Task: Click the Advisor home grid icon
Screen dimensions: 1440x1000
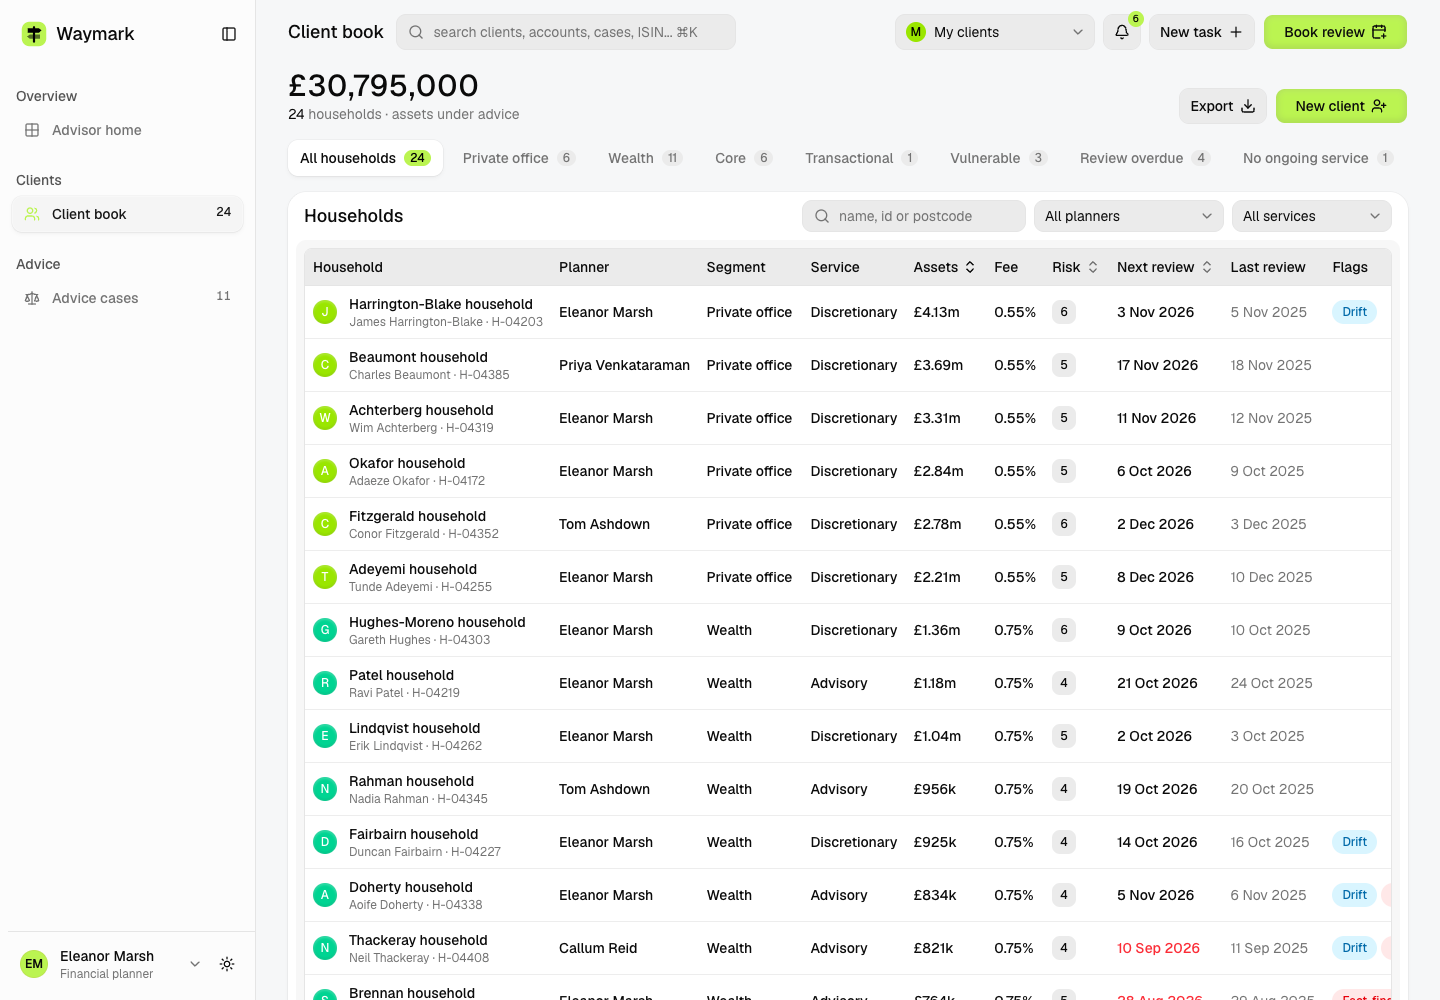Action: click(x=32, y=130)
